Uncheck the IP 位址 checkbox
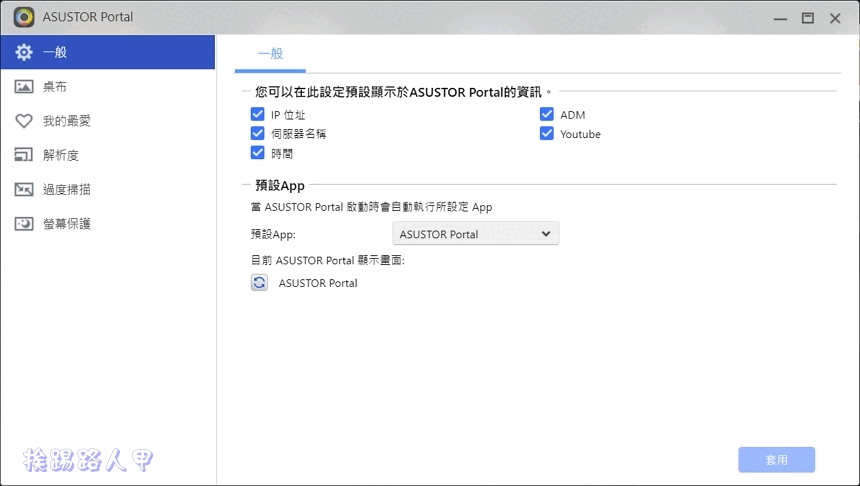 tap(257, 114)
